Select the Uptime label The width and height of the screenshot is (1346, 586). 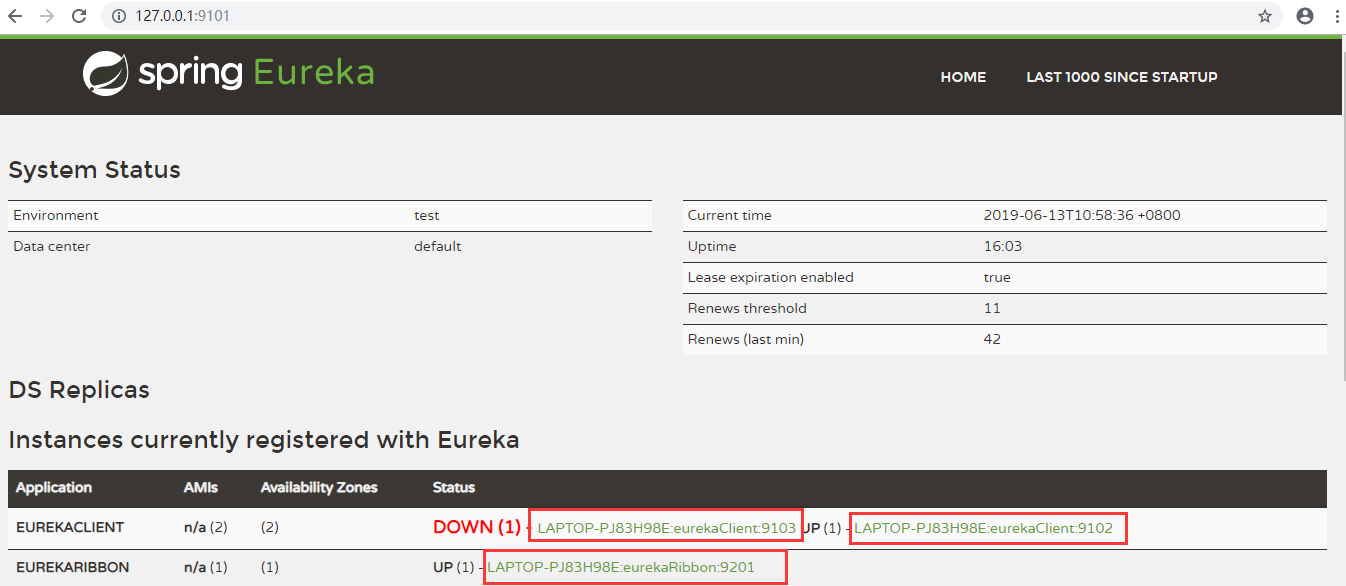712,246
